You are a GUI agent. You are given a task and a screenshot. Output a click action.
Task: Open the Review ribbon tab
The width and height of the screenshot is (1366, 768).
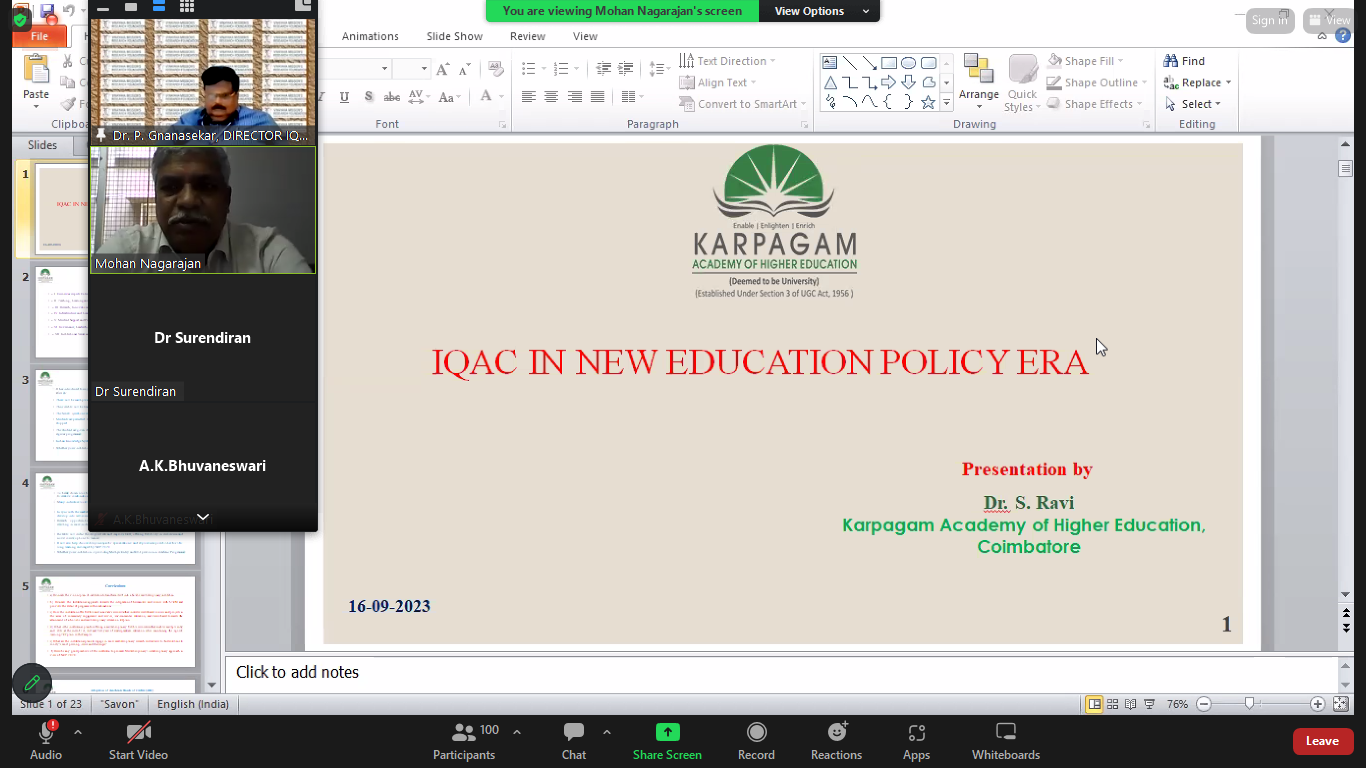527,36
